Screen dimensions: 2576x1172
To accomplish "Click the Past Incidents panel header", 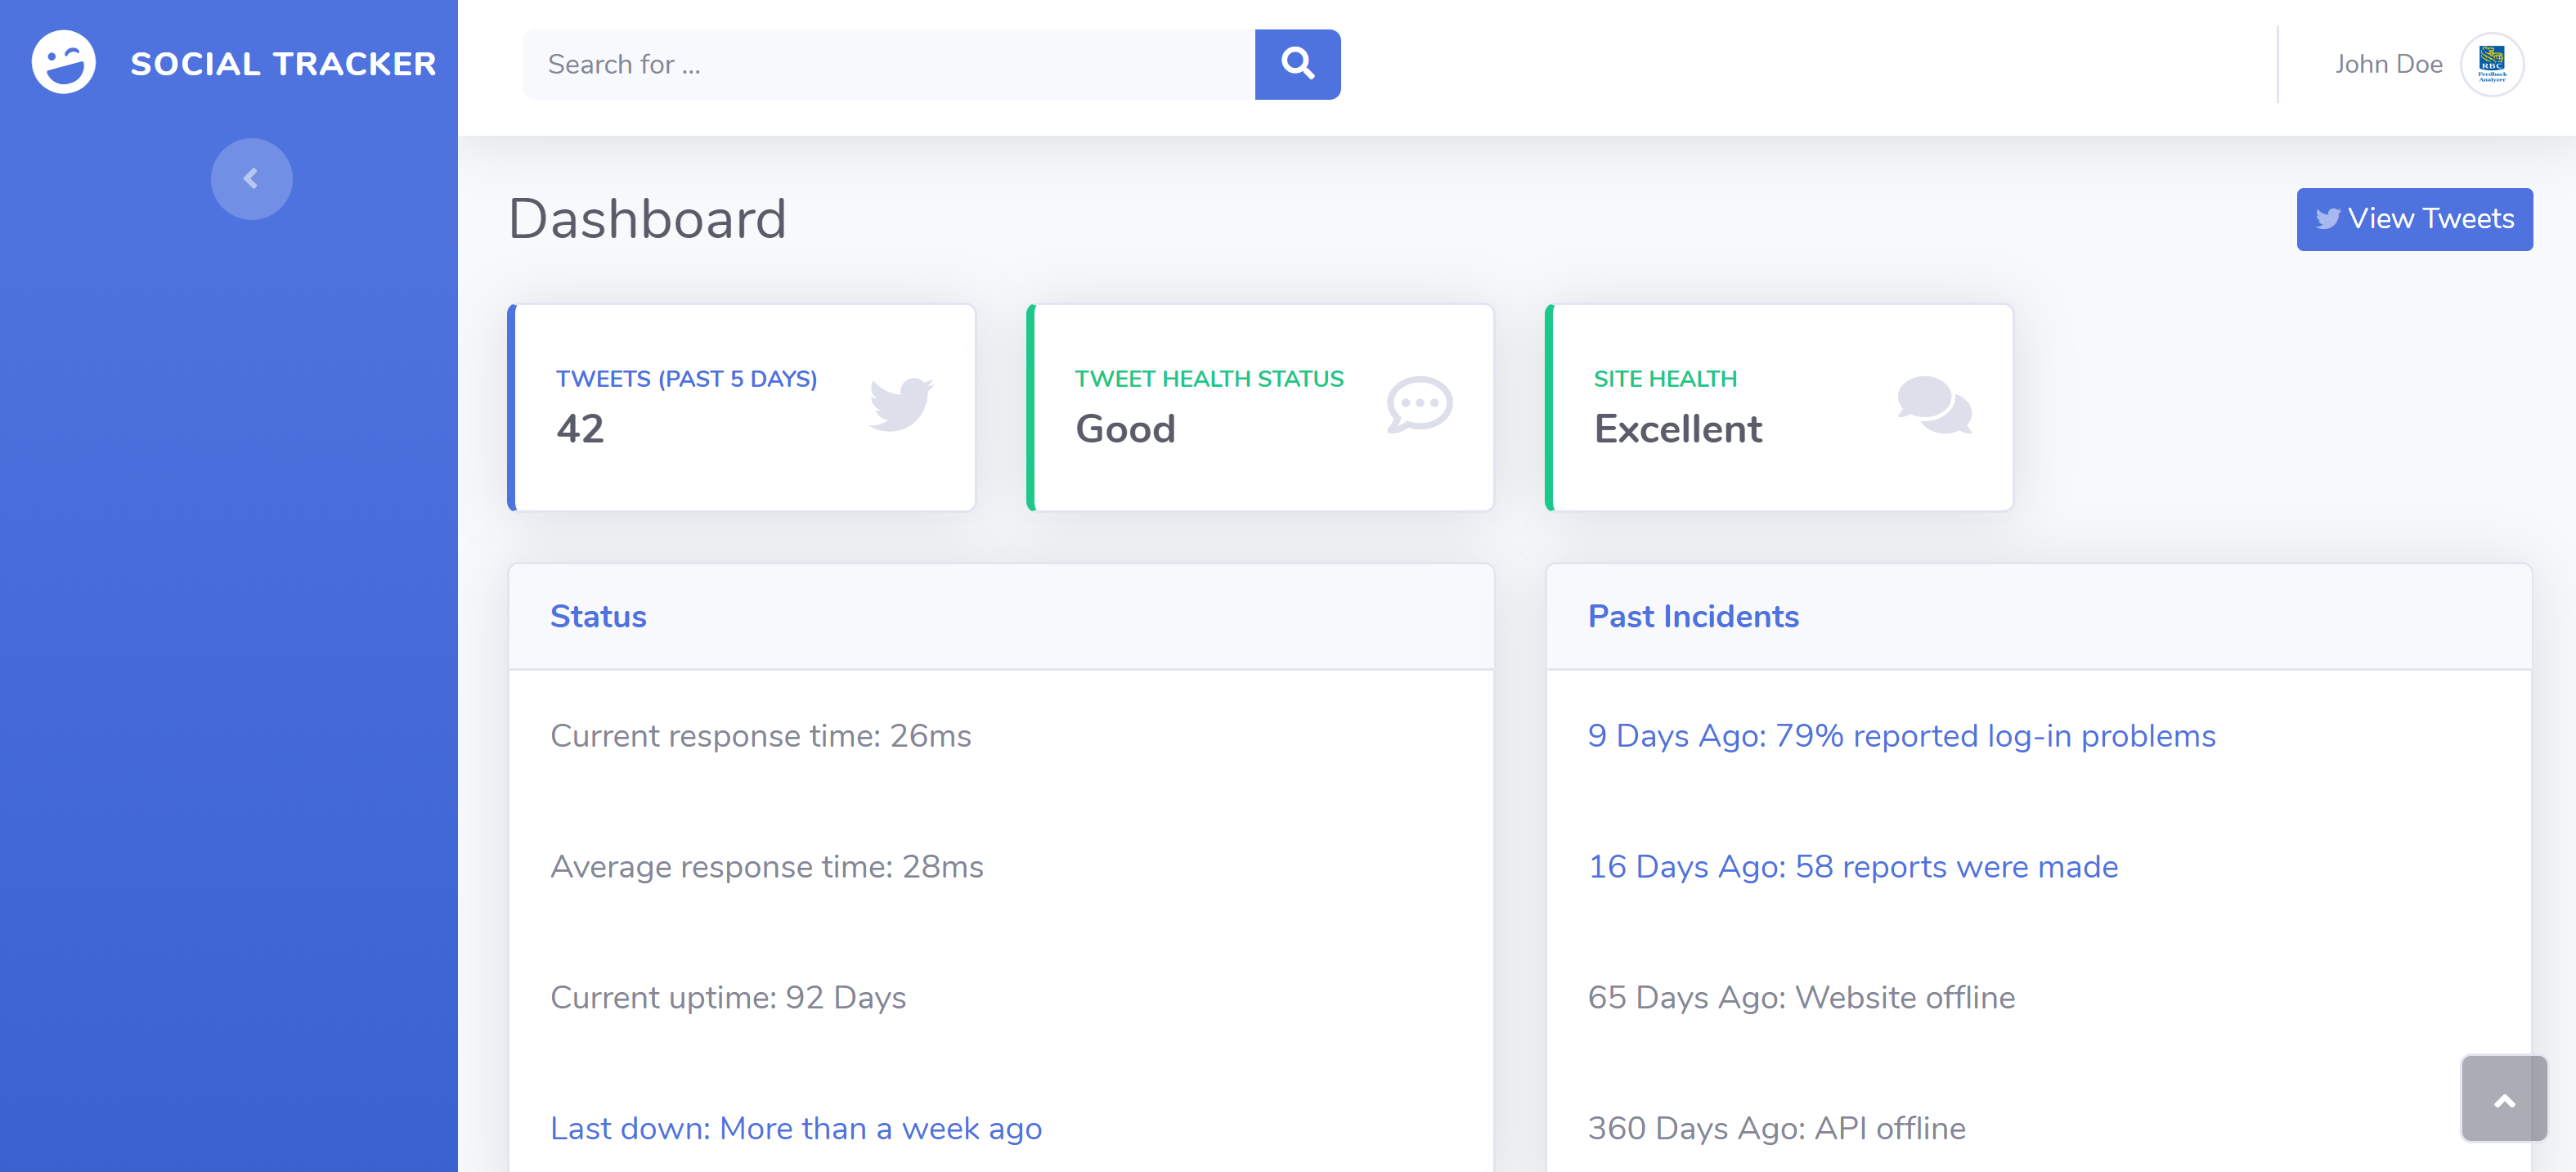I will coord(1693,616).
